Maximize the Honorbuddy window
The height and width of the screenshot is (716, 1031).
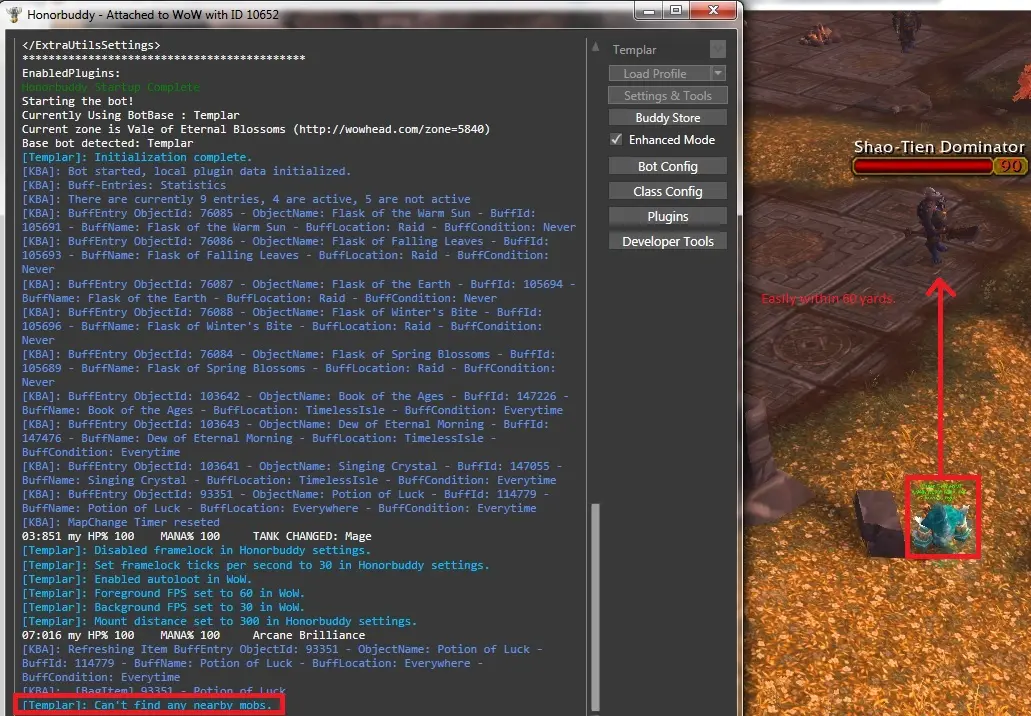(x=675, y=11)
